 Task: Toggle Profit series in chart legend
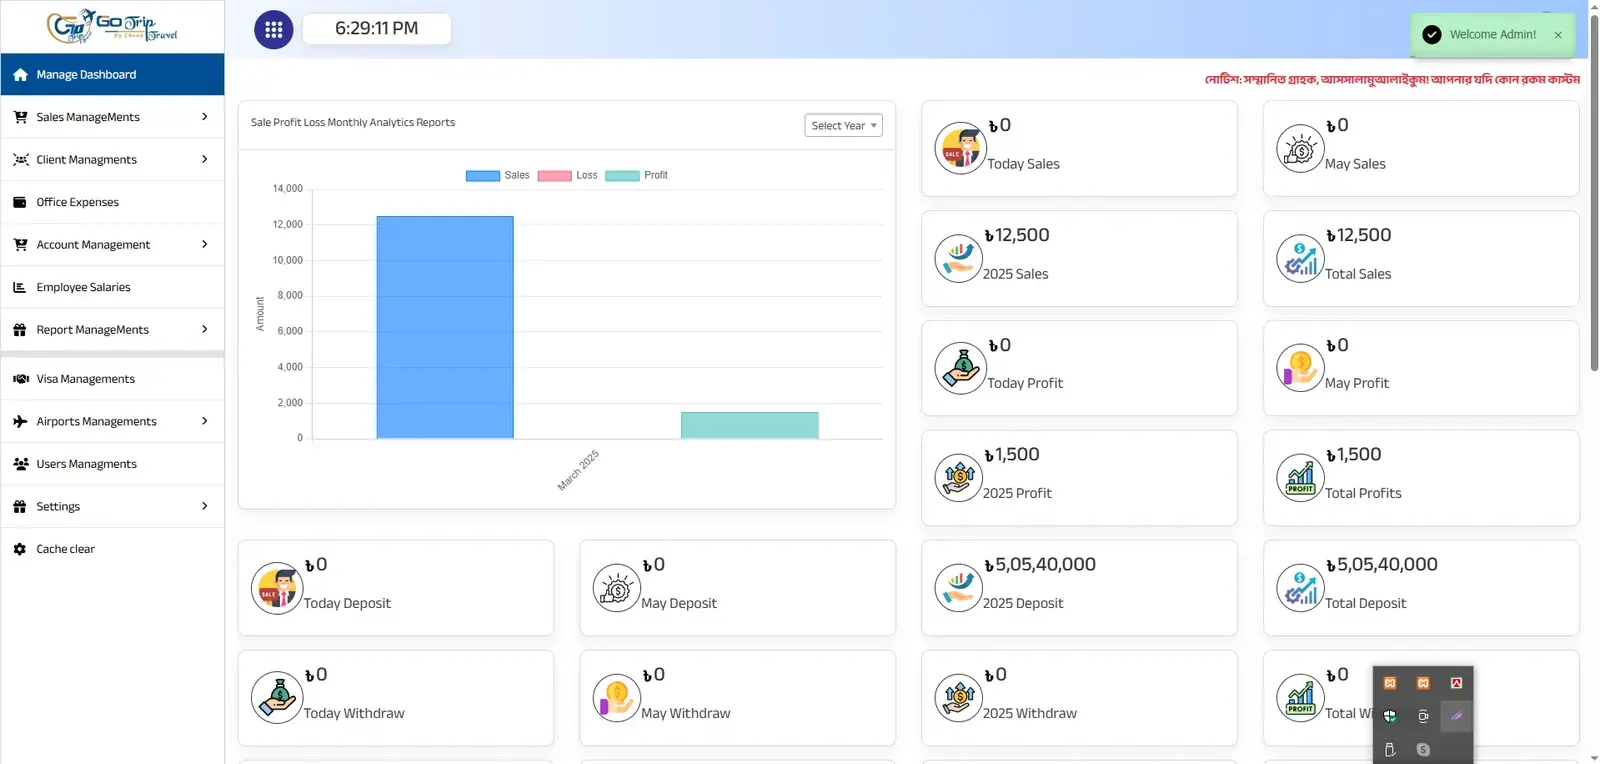click(x=636, y=176)
